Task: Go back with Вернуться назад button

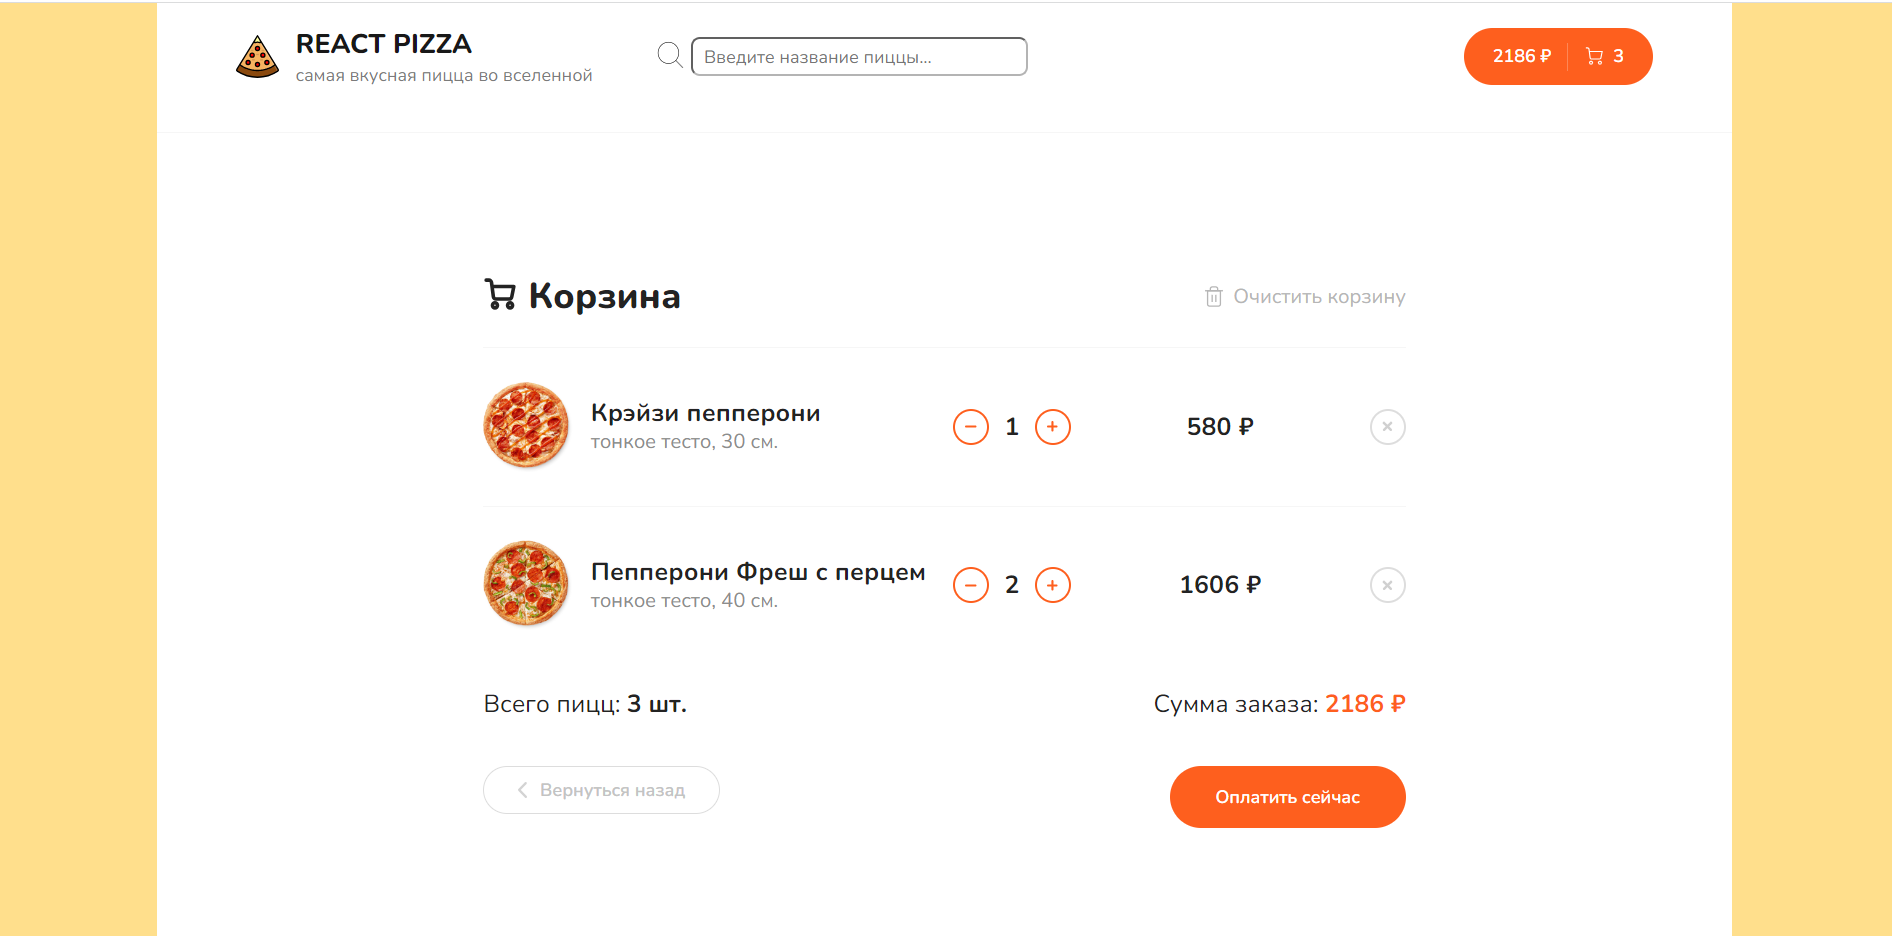Action: [x=601, y=790]
